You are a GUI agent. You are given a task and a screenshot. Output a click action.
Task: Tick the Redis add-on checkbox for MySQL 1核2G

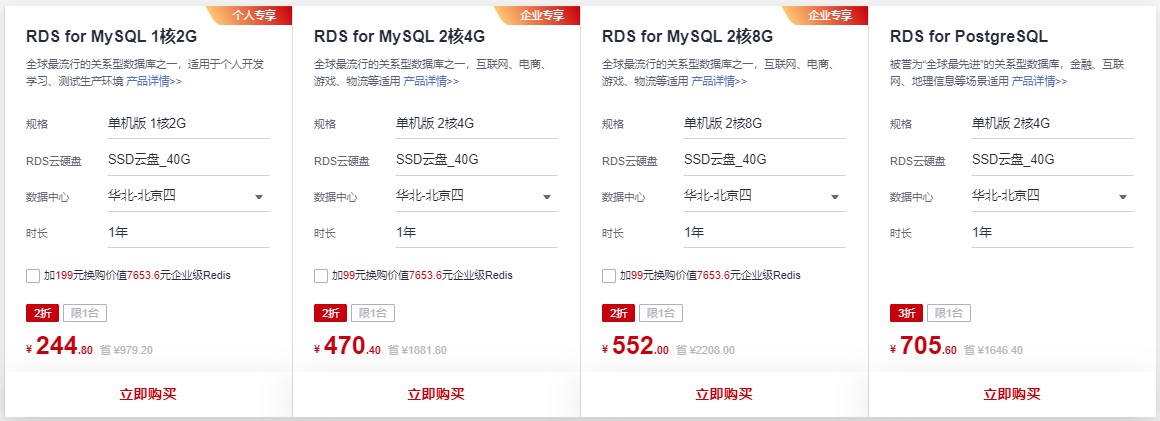33,276
